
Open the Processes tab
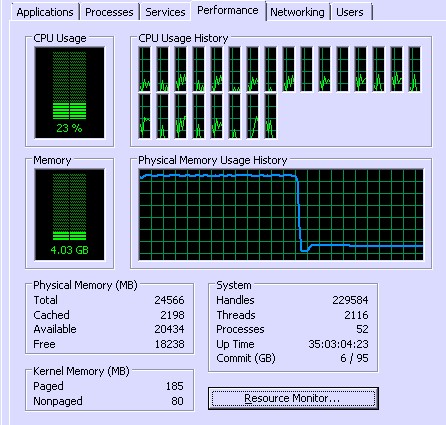pos(109,12)
